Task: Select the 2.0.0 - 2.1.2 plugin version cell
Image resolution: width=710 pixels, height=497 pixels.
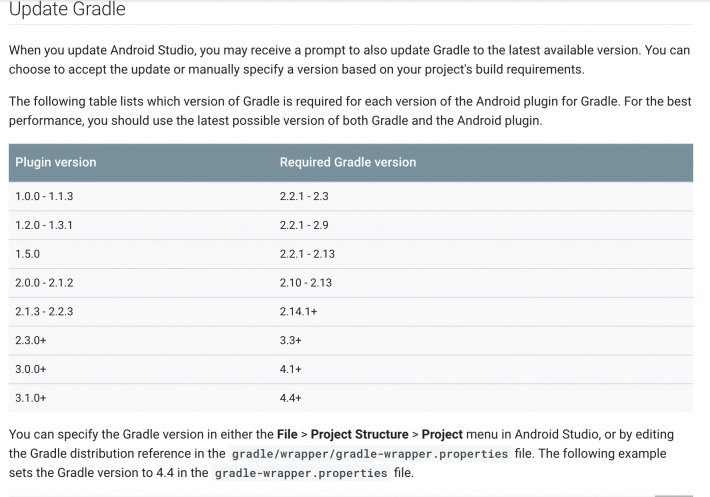Action: [x=44, y=283]
